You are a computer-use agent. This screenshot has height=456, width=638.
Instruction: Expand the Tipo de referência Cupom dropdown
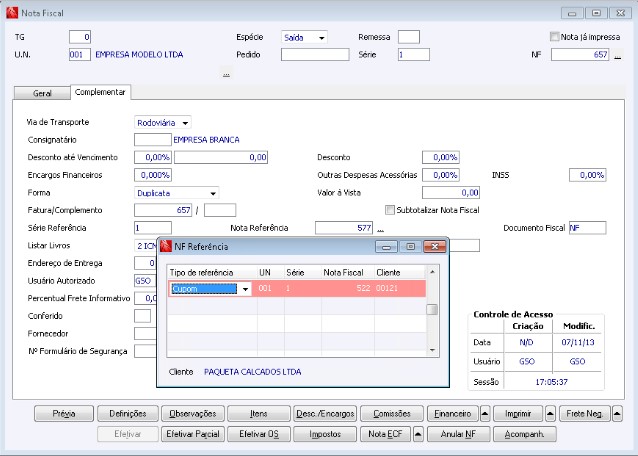pos(246,289)
